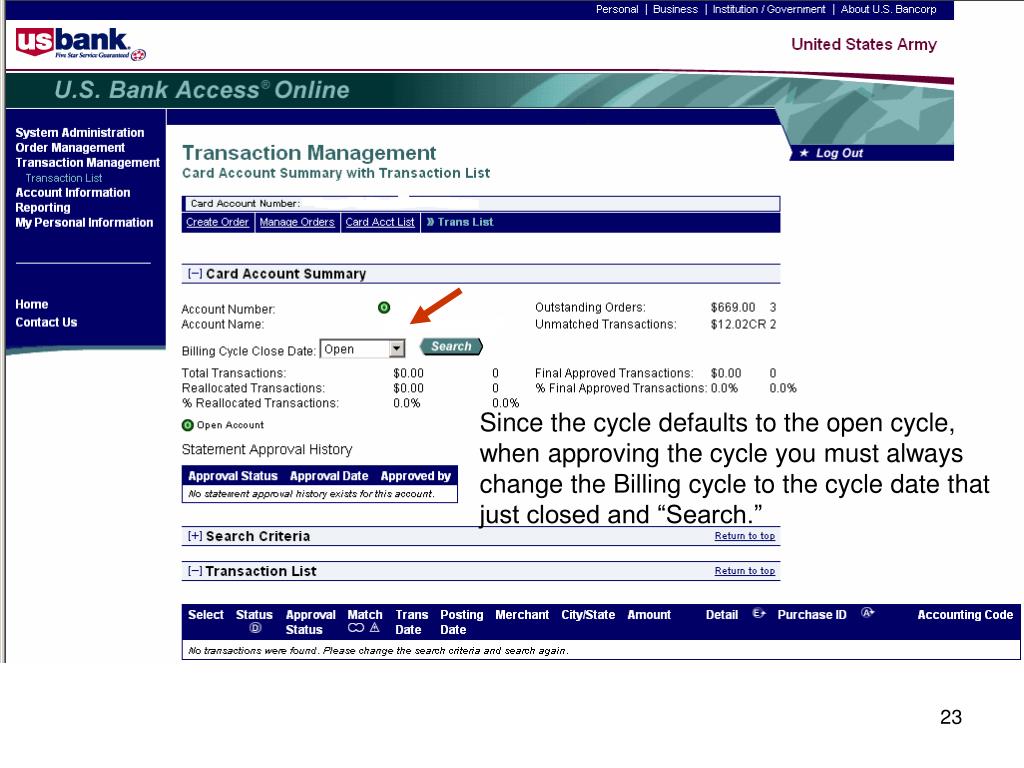Open My Personal Information menu
This screenshot has height=768, width=1024.
84,223
